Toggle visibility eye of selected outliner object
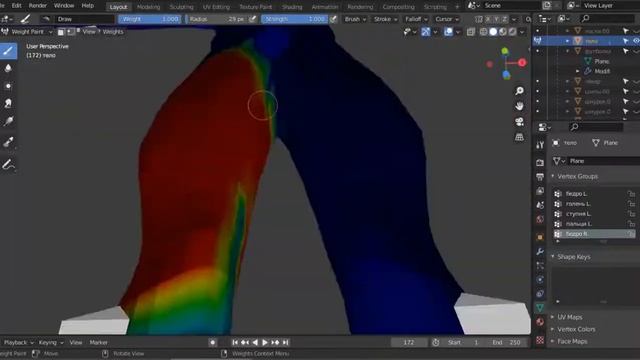640x360 pixels. (636, 41)
